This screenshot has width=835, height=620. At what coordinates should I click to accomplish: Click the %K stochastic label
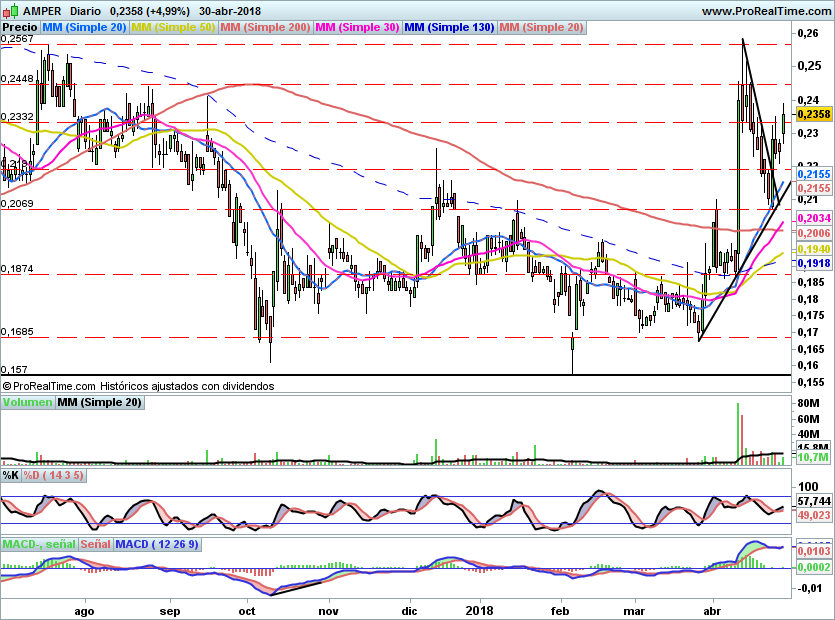point(11,474)
